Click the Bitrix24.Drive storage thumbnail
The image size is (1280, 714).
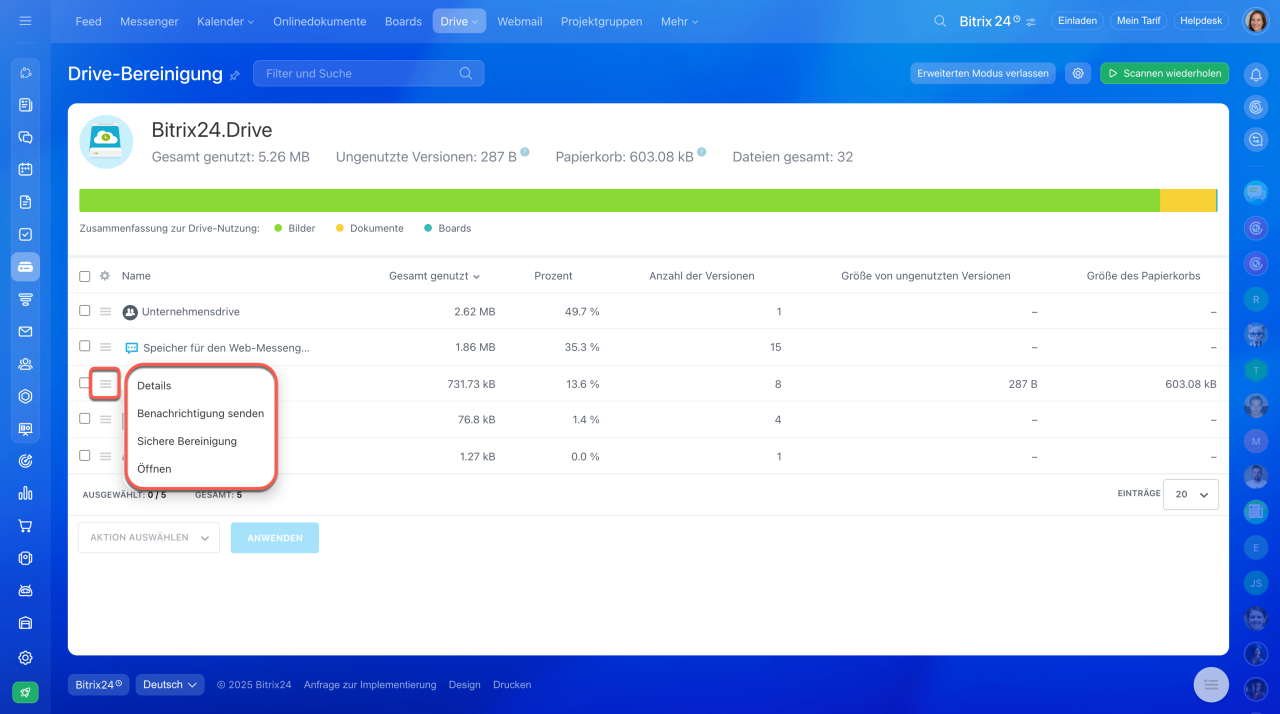pos(106,142)
